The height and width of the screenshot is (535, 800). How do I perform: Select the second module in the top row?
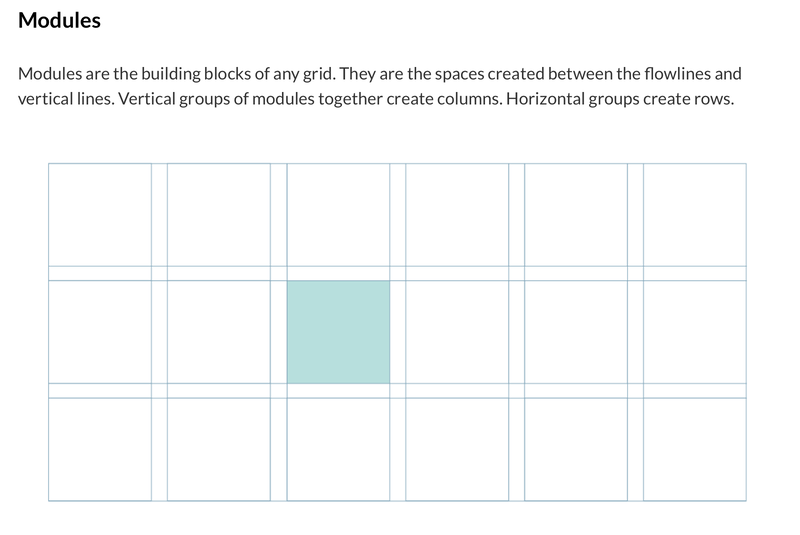pos(219,215)
